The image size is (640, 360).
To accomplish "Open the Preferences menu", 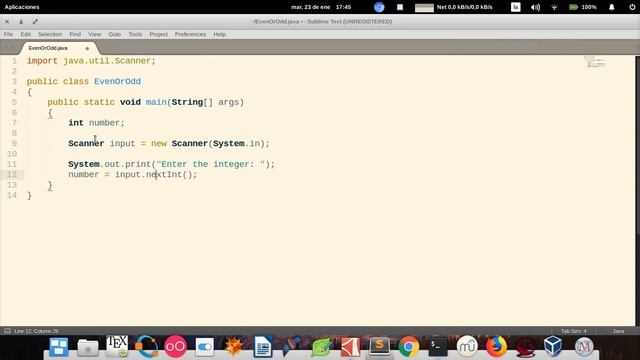I will pos(190,34).
